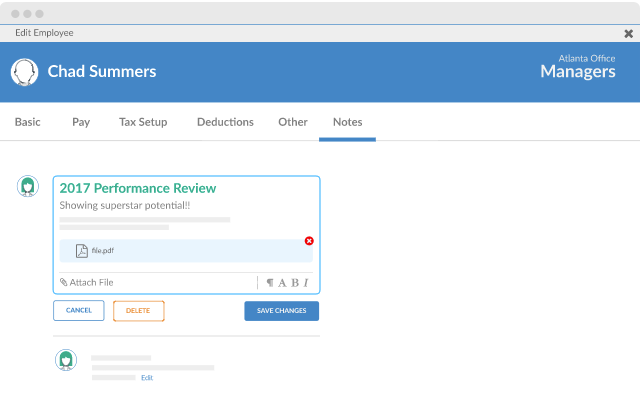This screenshot has width=643, height=395.
Task: Select the Deductions tab
Action: pyautogui.click(x=225, y=122)
